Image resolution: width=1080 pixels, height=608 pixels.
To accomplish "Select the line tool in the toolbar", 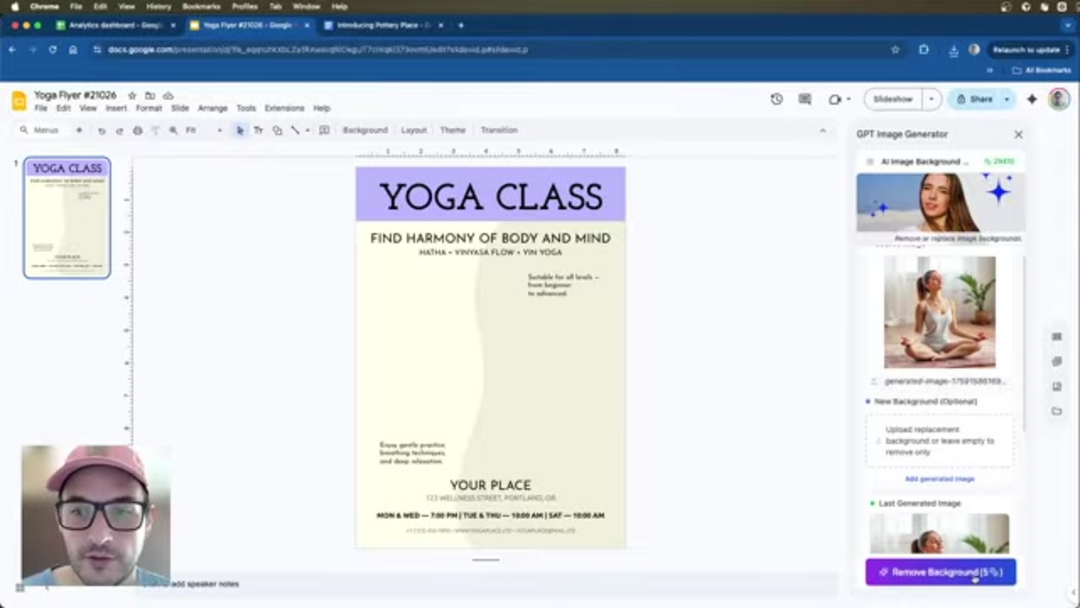I will click(x=295, y=130).
